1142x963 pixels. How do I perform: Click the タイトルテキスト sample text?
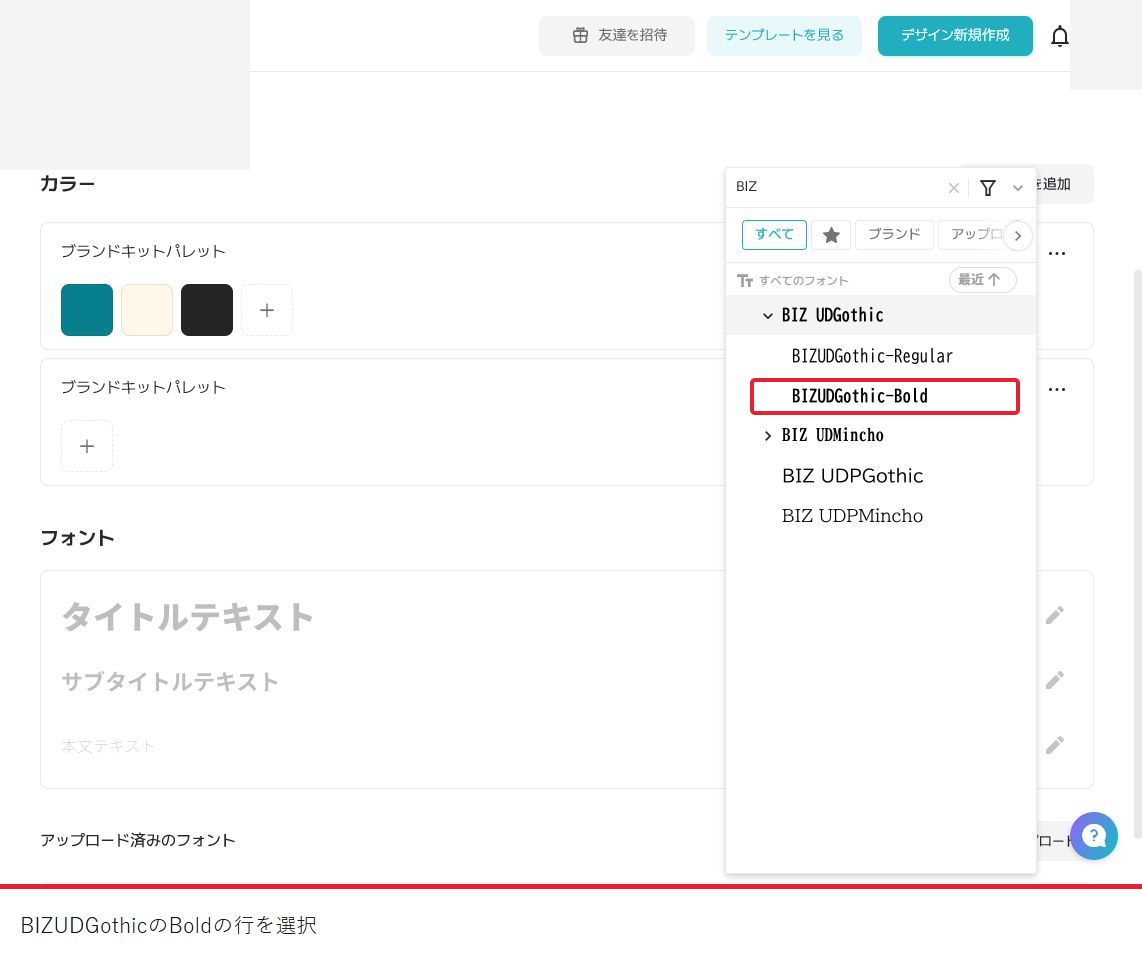pos(187,617)
